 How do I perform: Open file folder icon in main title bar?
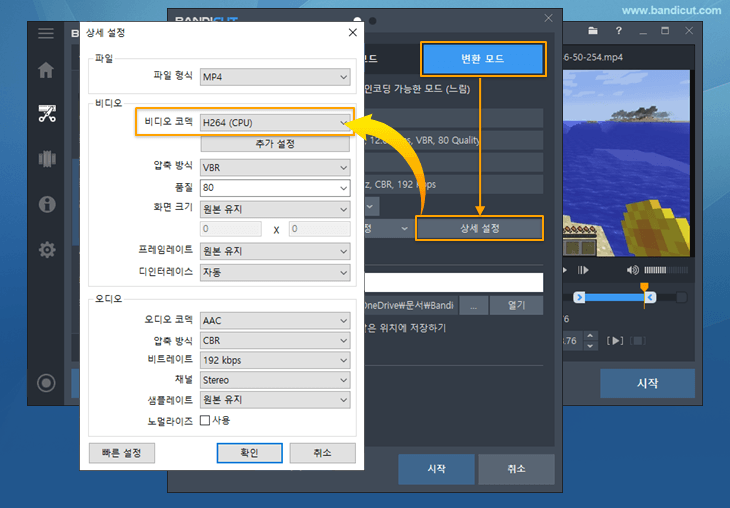(593, 31)
